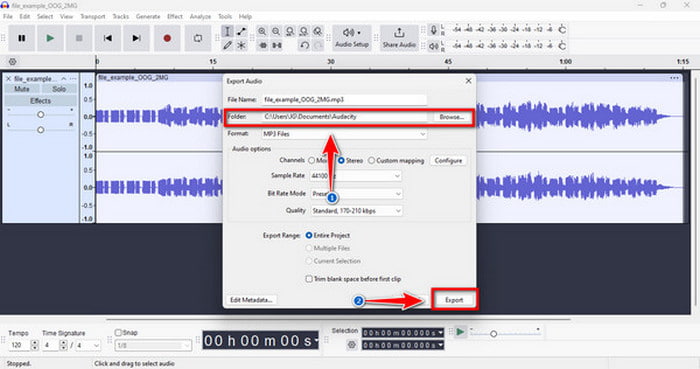The width and height of the screenshot is (700, 369).
Task: Click the Zoom Toggle icon
Action: pyautogui.click(x=317, y=31)
